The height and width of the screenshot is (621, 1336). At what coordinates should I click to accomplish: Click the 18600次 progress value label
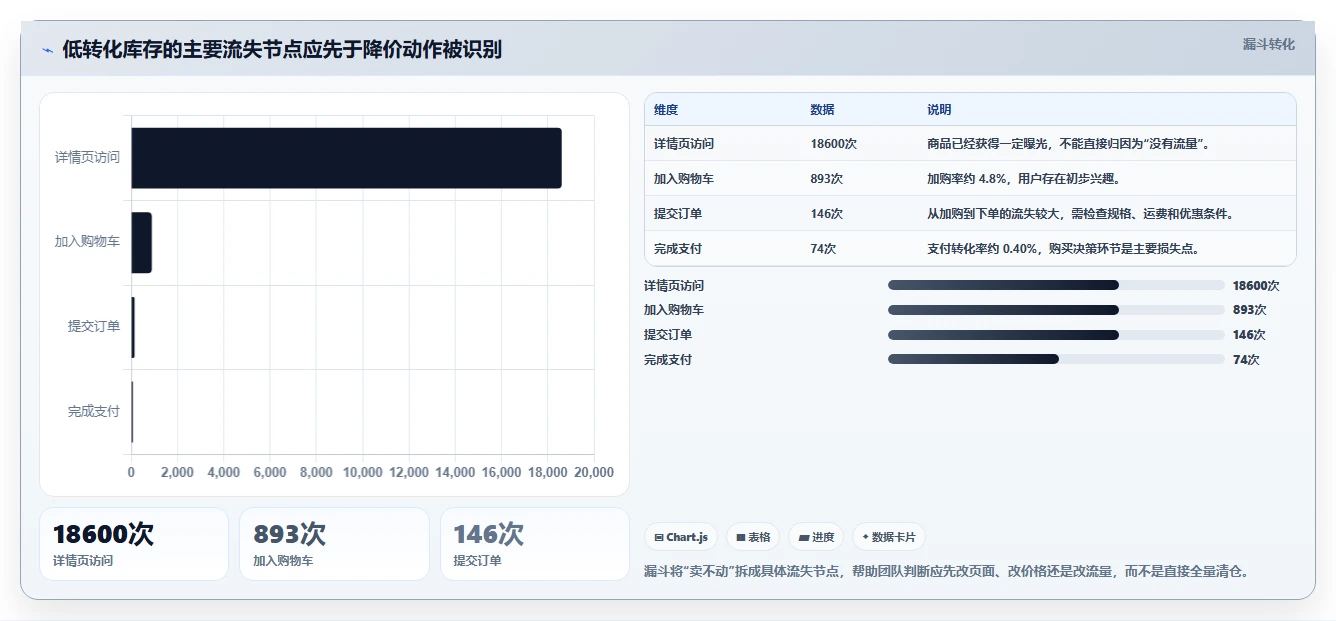[x=1256, y=285]
